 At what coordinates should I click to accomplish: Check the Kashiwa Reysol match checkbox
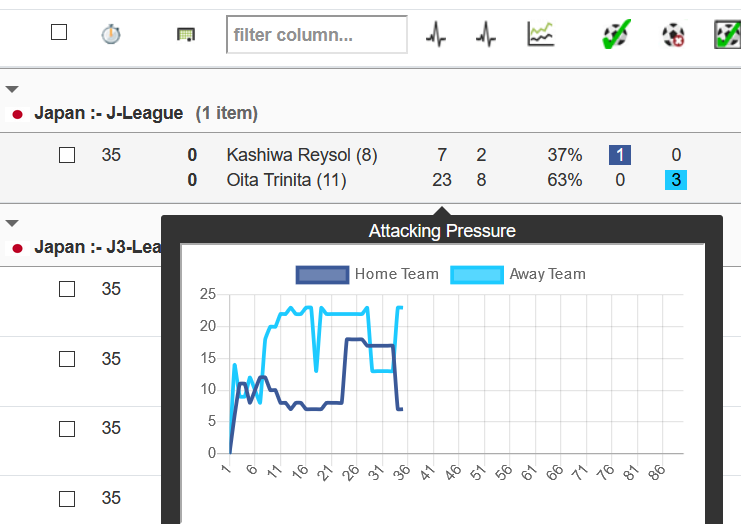[67, 155]
